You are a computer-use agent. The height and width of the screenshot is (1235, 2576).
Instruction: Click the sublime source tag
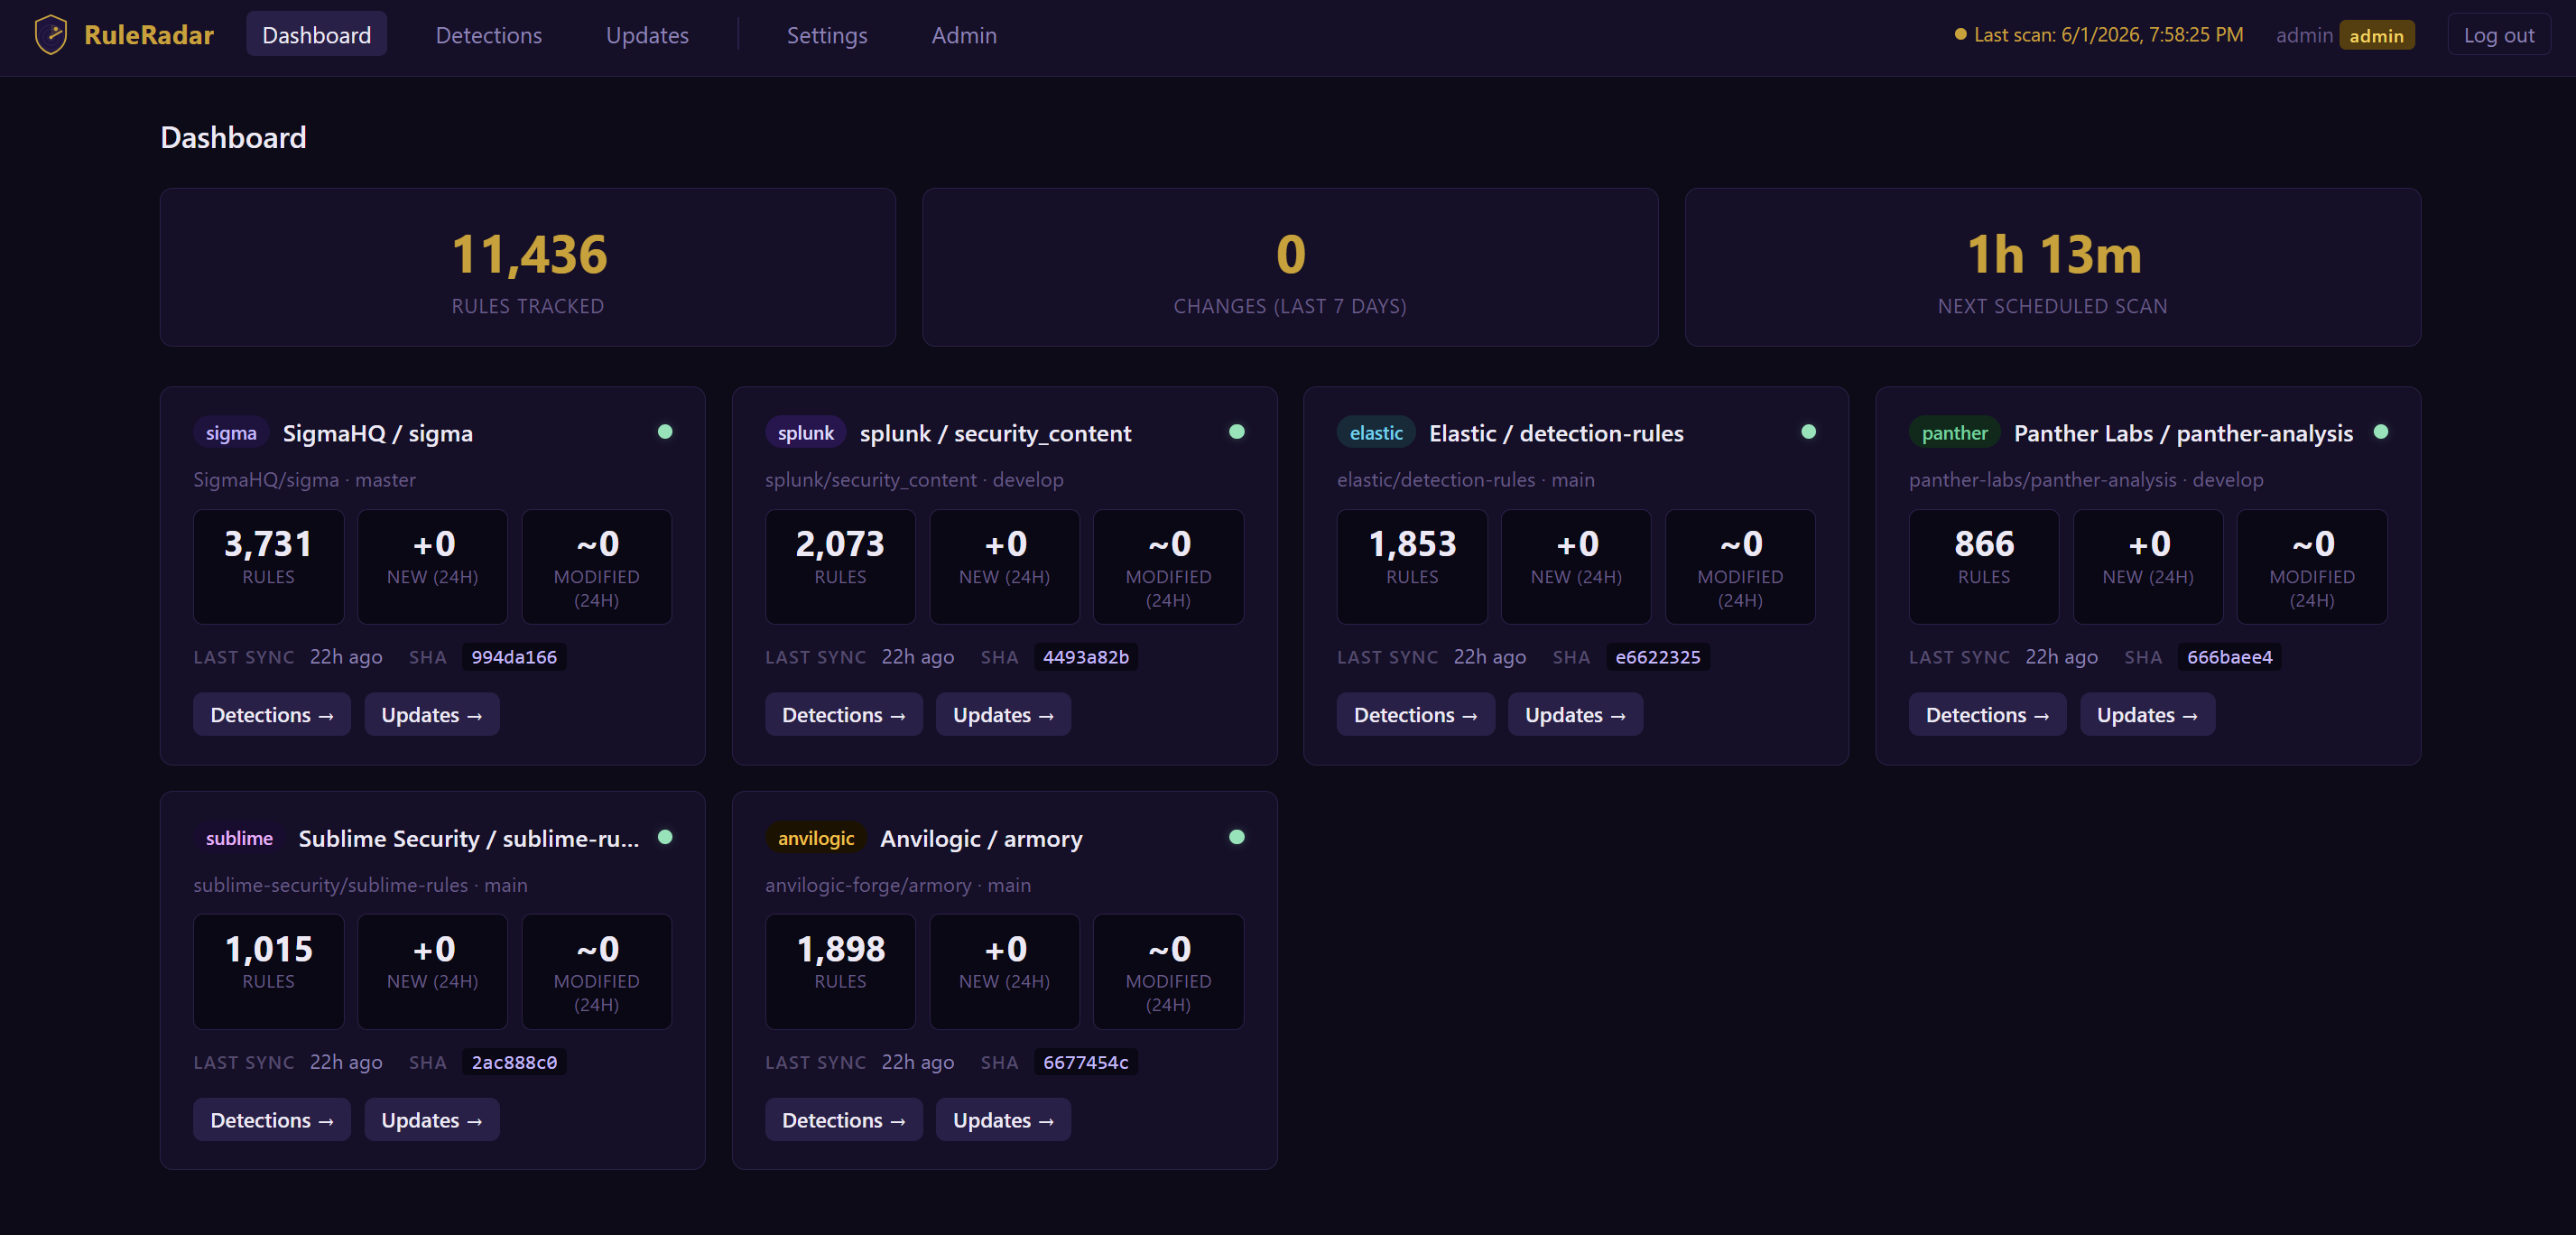239,838
